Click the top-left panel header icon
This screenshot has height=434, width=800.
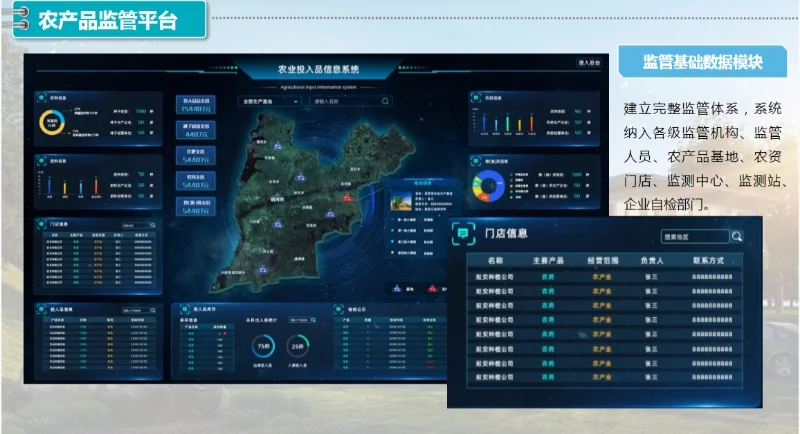pos(41,97)
